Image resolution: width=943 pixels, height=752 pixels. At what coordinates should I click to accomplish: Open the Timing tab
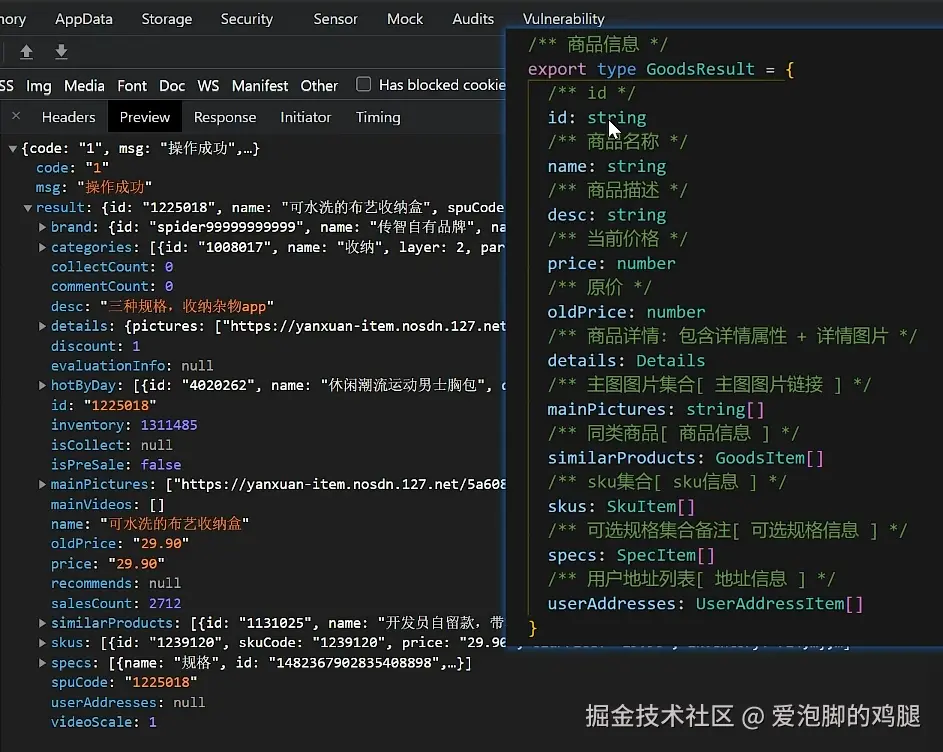point(378,117)
